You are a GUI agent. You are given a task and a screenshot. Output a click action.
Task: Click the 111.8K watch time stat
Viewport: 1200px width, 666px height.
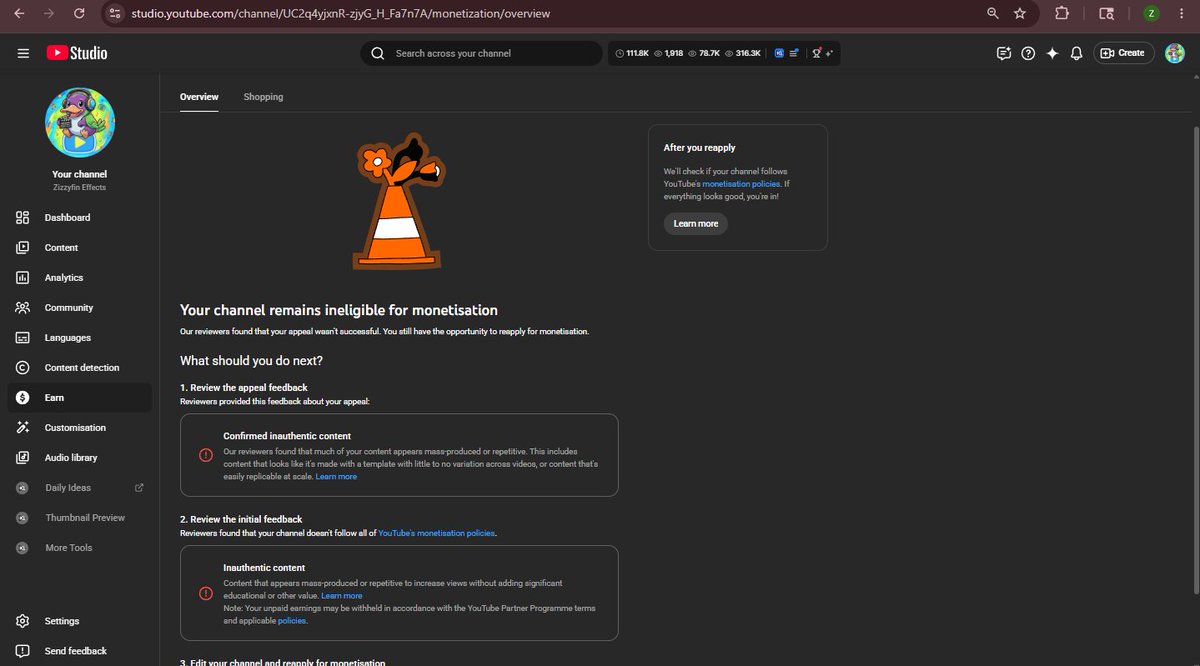pos(632,53)
